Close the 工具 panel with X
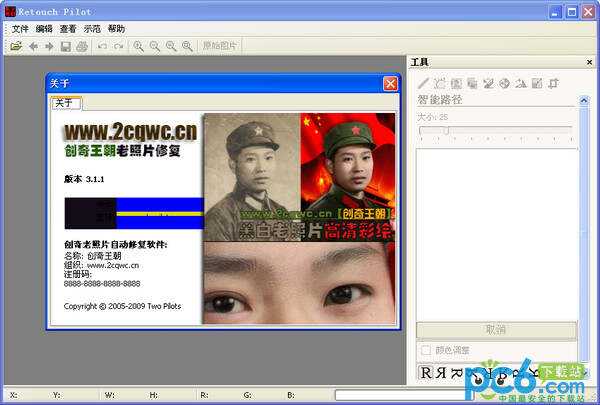Image resolution: width=600 pixels, height=405 pixels. 589,62
